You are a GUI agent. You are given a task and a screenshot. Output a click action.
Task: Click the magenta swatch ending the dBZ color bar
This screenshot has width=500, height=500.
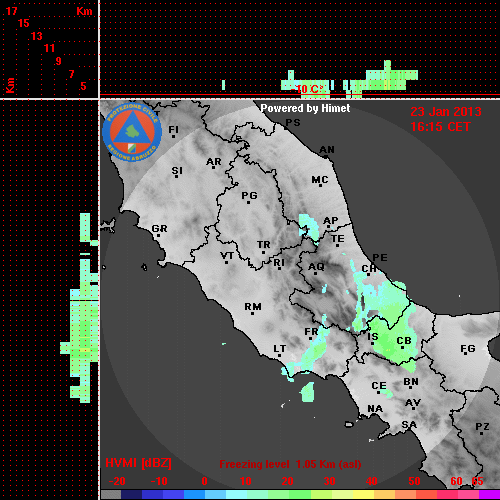point(489,494)
